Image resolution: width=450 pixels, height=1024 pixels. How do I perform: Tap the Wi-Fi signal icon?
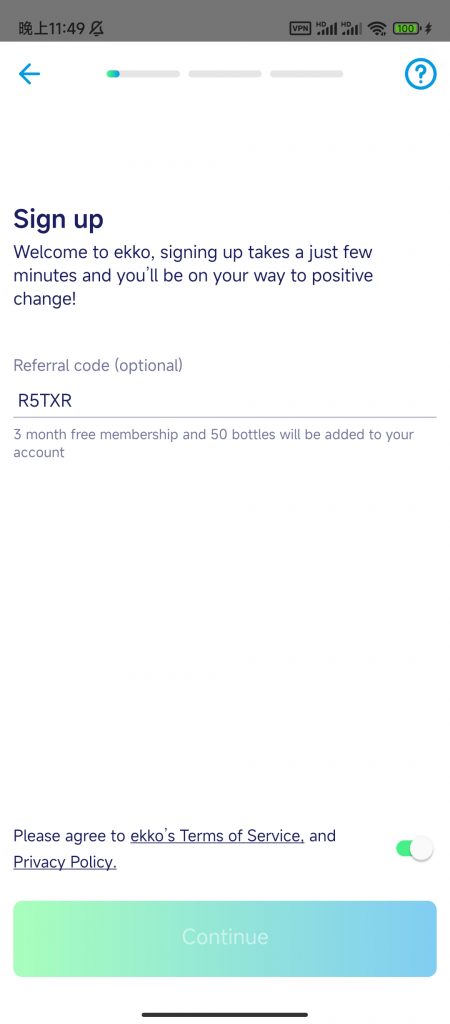pos(377,28)
